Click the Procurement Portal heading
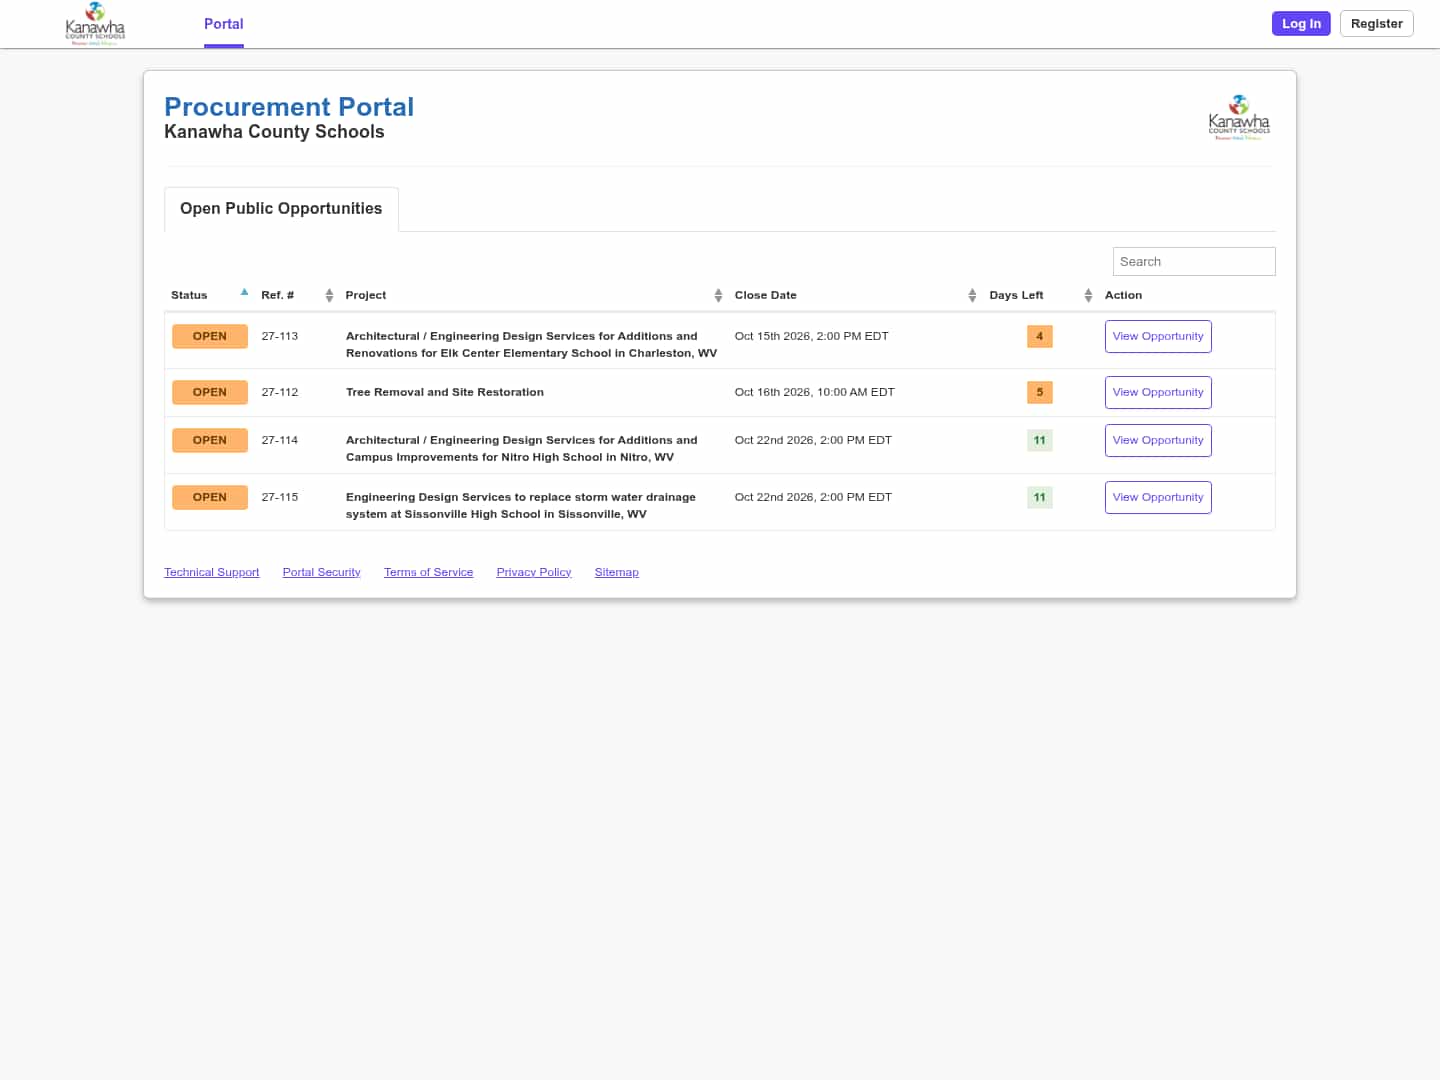The width and height of the screenshot is (1440, 1080). coord(289,107)
